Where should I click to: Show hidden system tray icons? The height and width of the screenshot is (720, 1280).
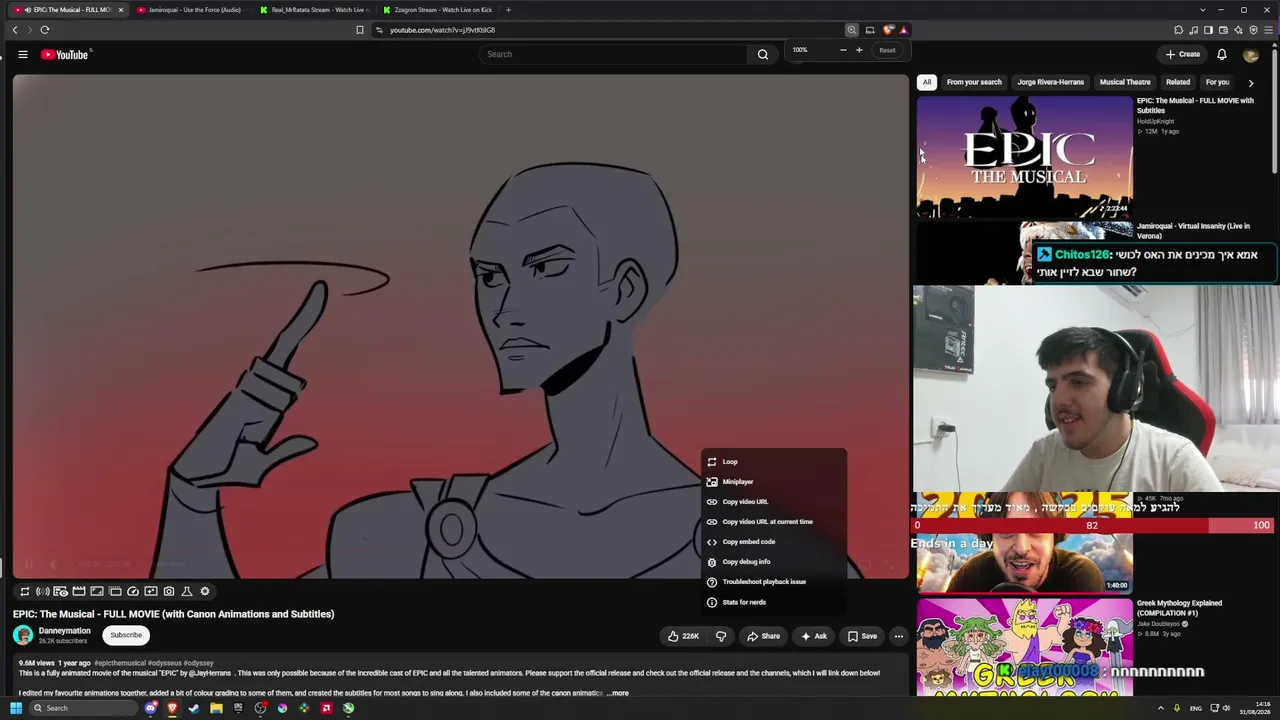[1160, 708]
